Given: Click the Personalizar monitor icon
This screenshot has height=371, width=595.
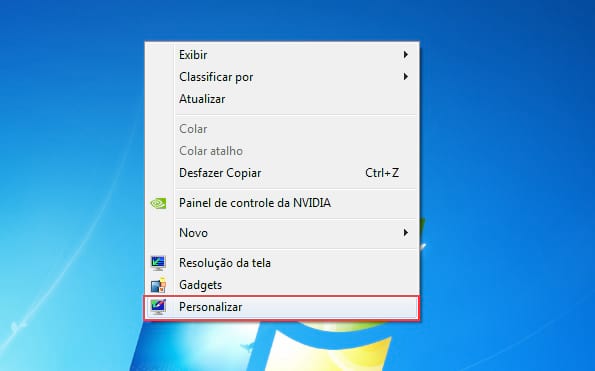Looking at the screenshot, I should point(158,307).
